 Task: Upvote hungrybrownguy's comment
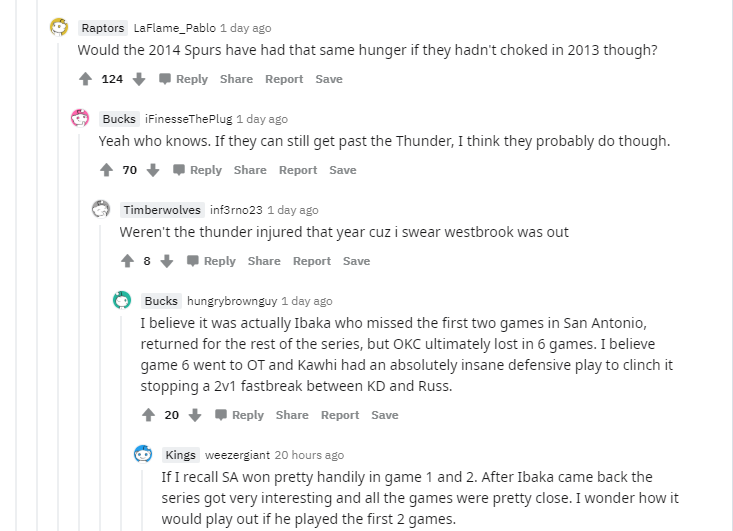pyautogui.click(x=149, y=415)
